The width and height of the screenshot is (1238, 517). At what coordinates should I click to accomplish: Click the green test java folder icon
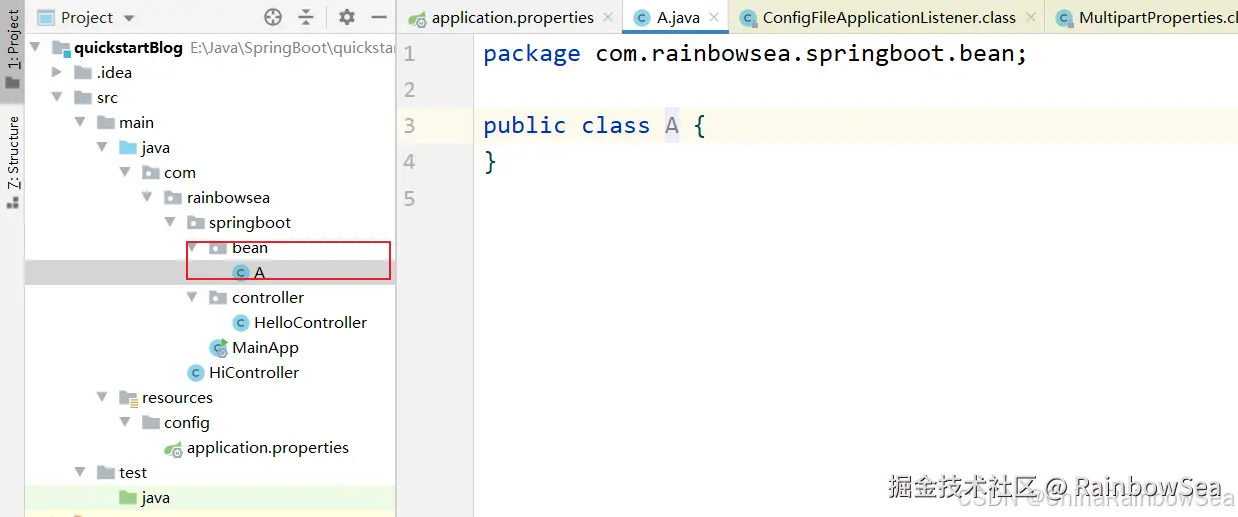(x=128, y=497)
